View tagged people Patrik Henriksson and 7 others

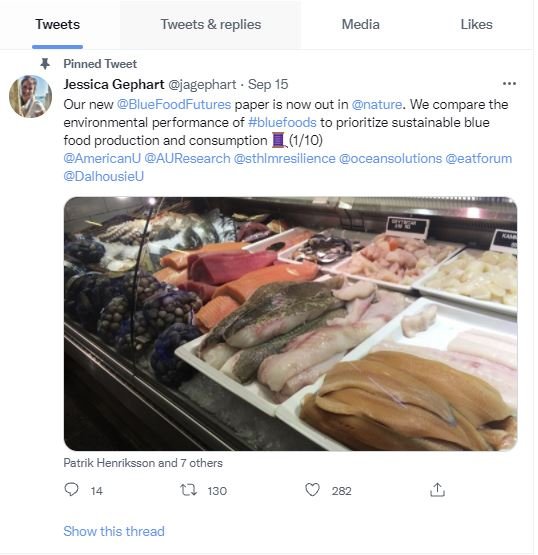(x=143, y=463)
